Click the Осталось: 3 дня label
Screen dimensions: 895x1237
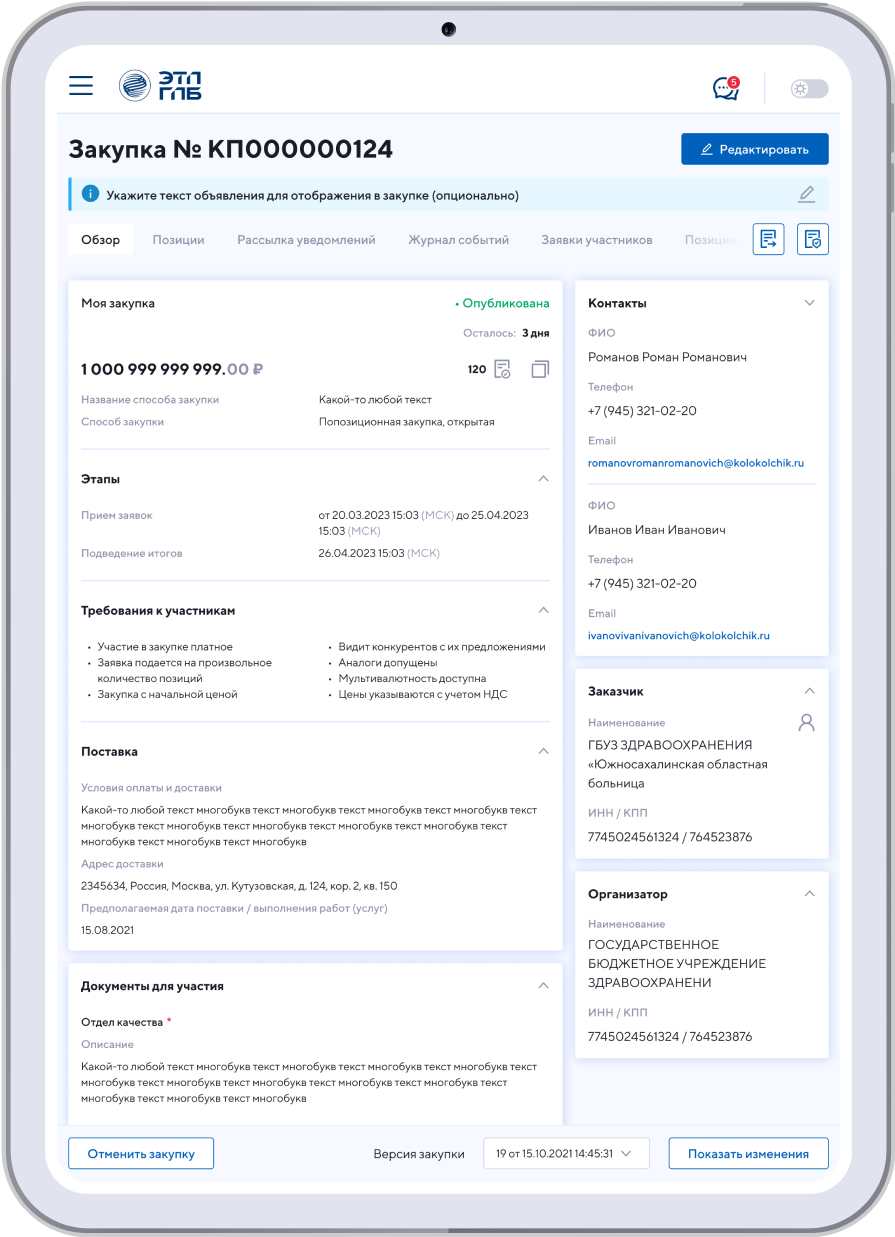tap(506, 333)
